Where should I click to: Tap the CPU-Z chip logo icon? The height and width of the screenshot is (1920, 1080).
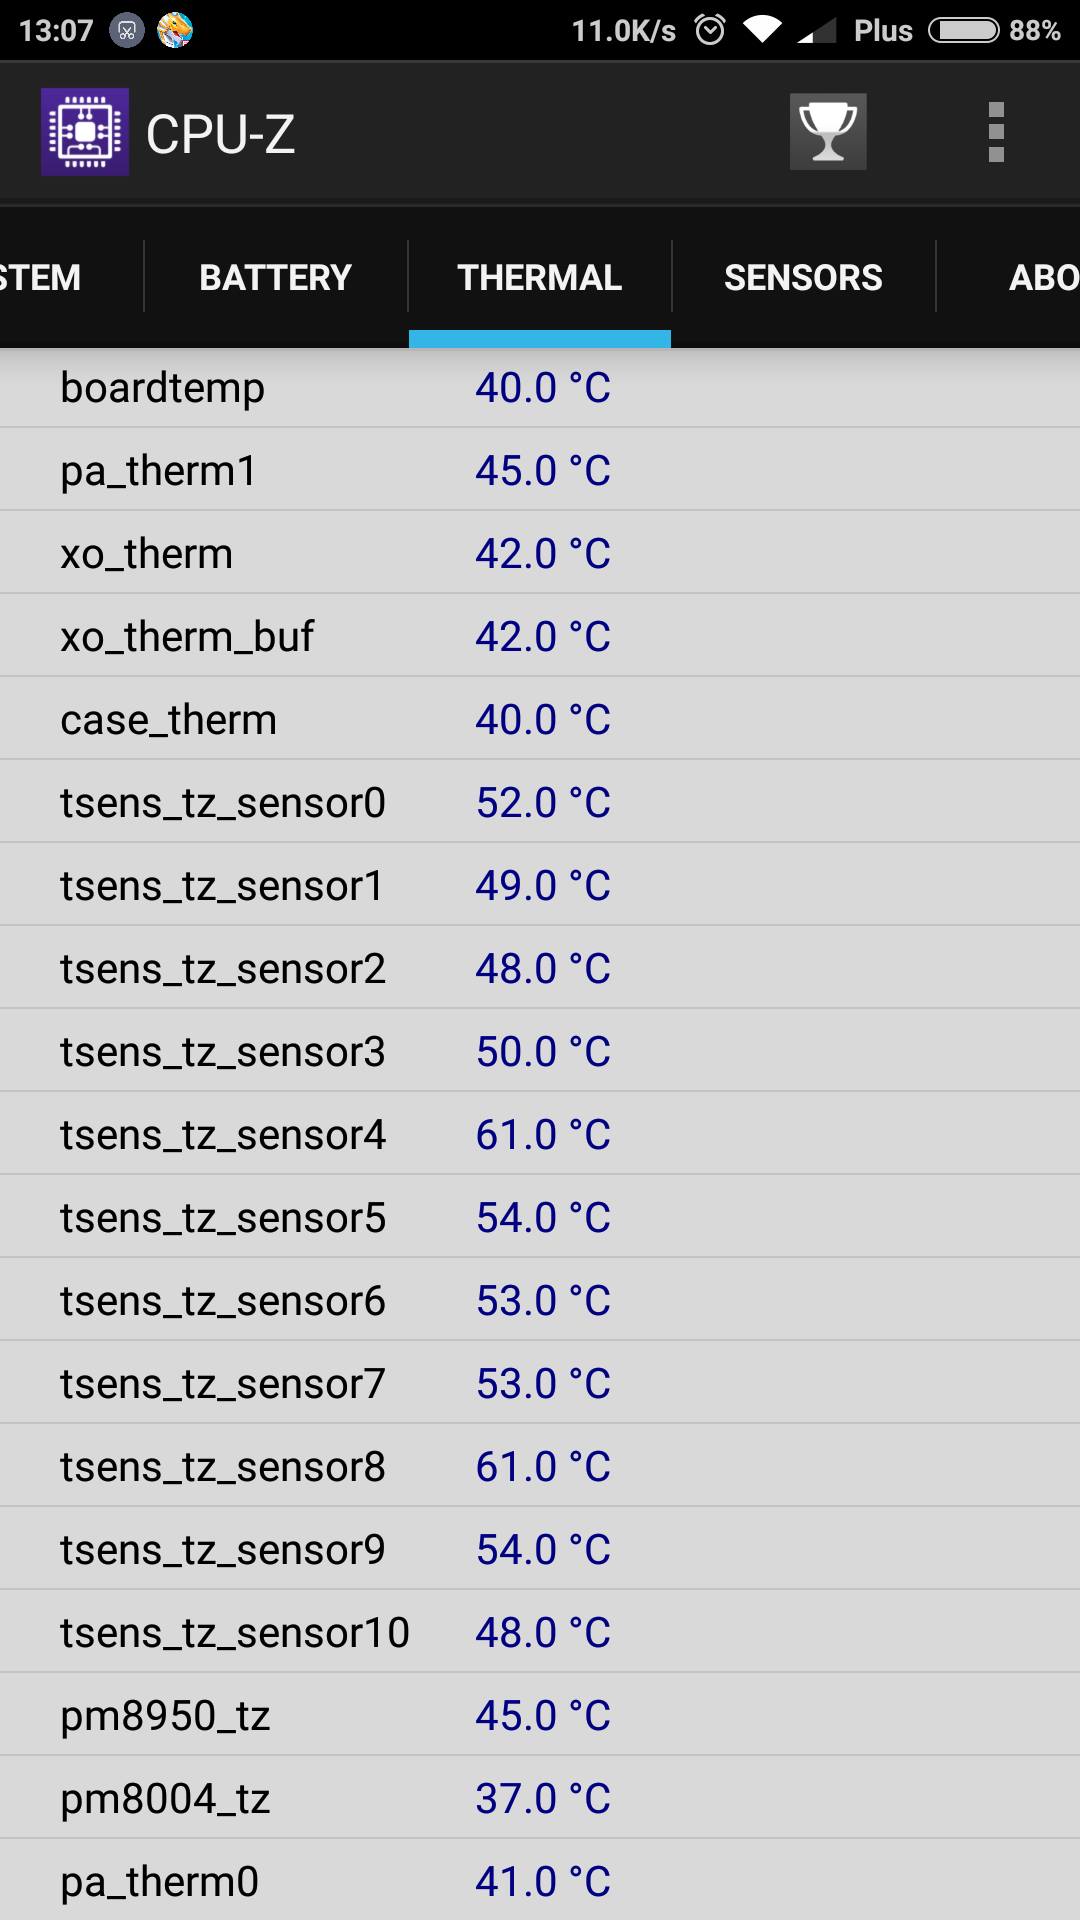(85, 132)
